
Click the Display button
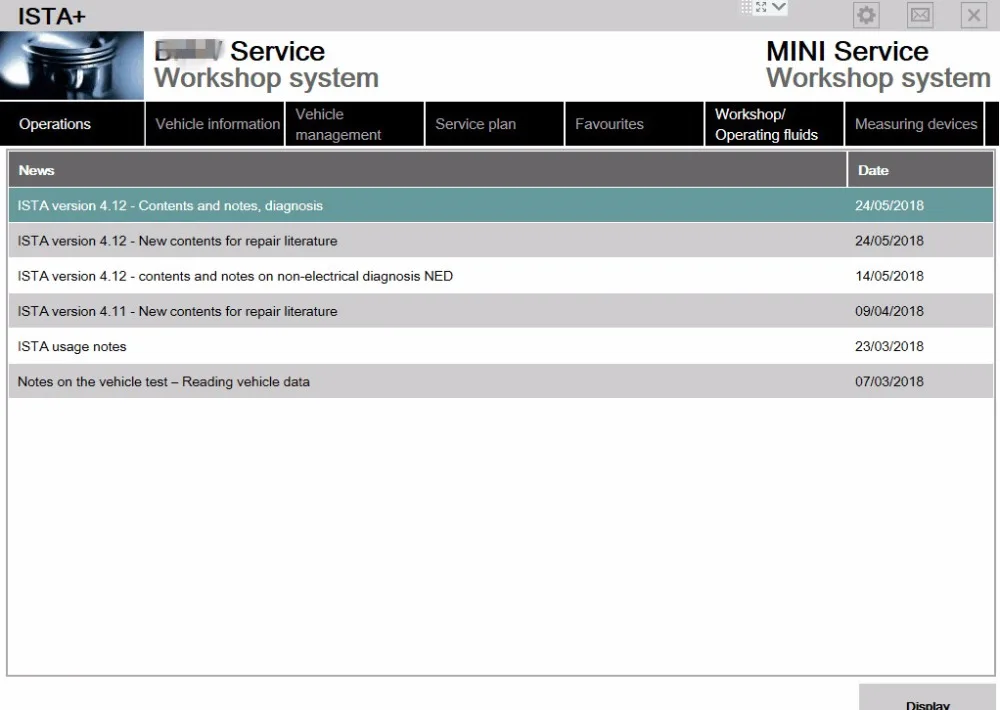(927, 698)
